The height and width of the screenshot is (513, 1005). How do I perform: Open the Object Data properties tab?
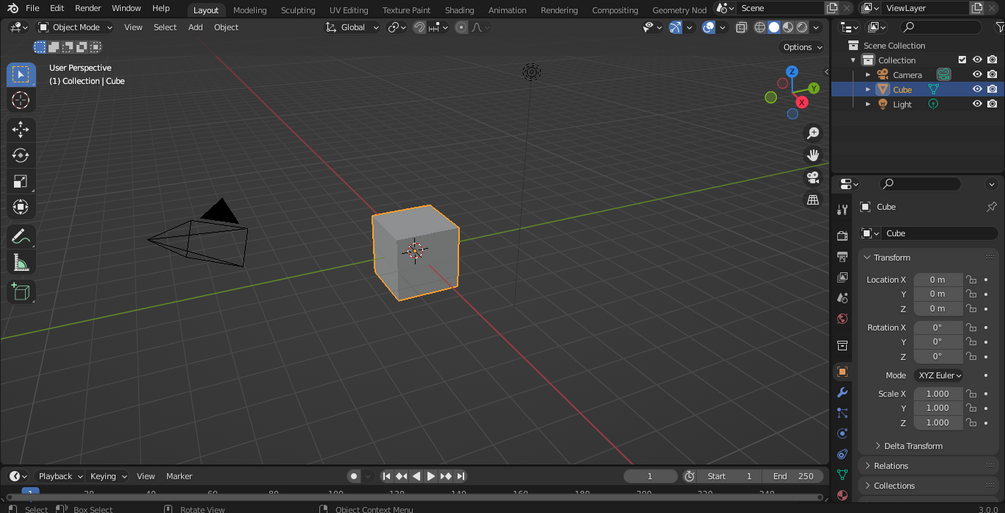842,475
